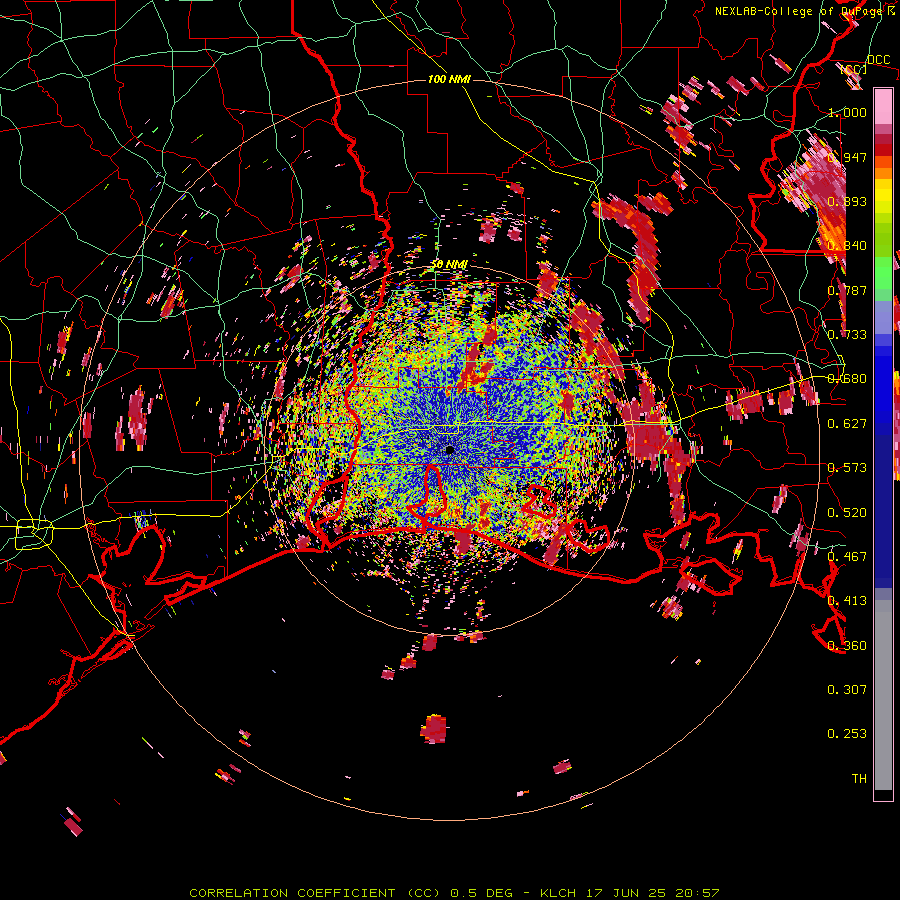Image resolution: width=900 pixels, height=900 pixels.
Task: Select the 0.680 legend value
Action: tap(847, 379)
